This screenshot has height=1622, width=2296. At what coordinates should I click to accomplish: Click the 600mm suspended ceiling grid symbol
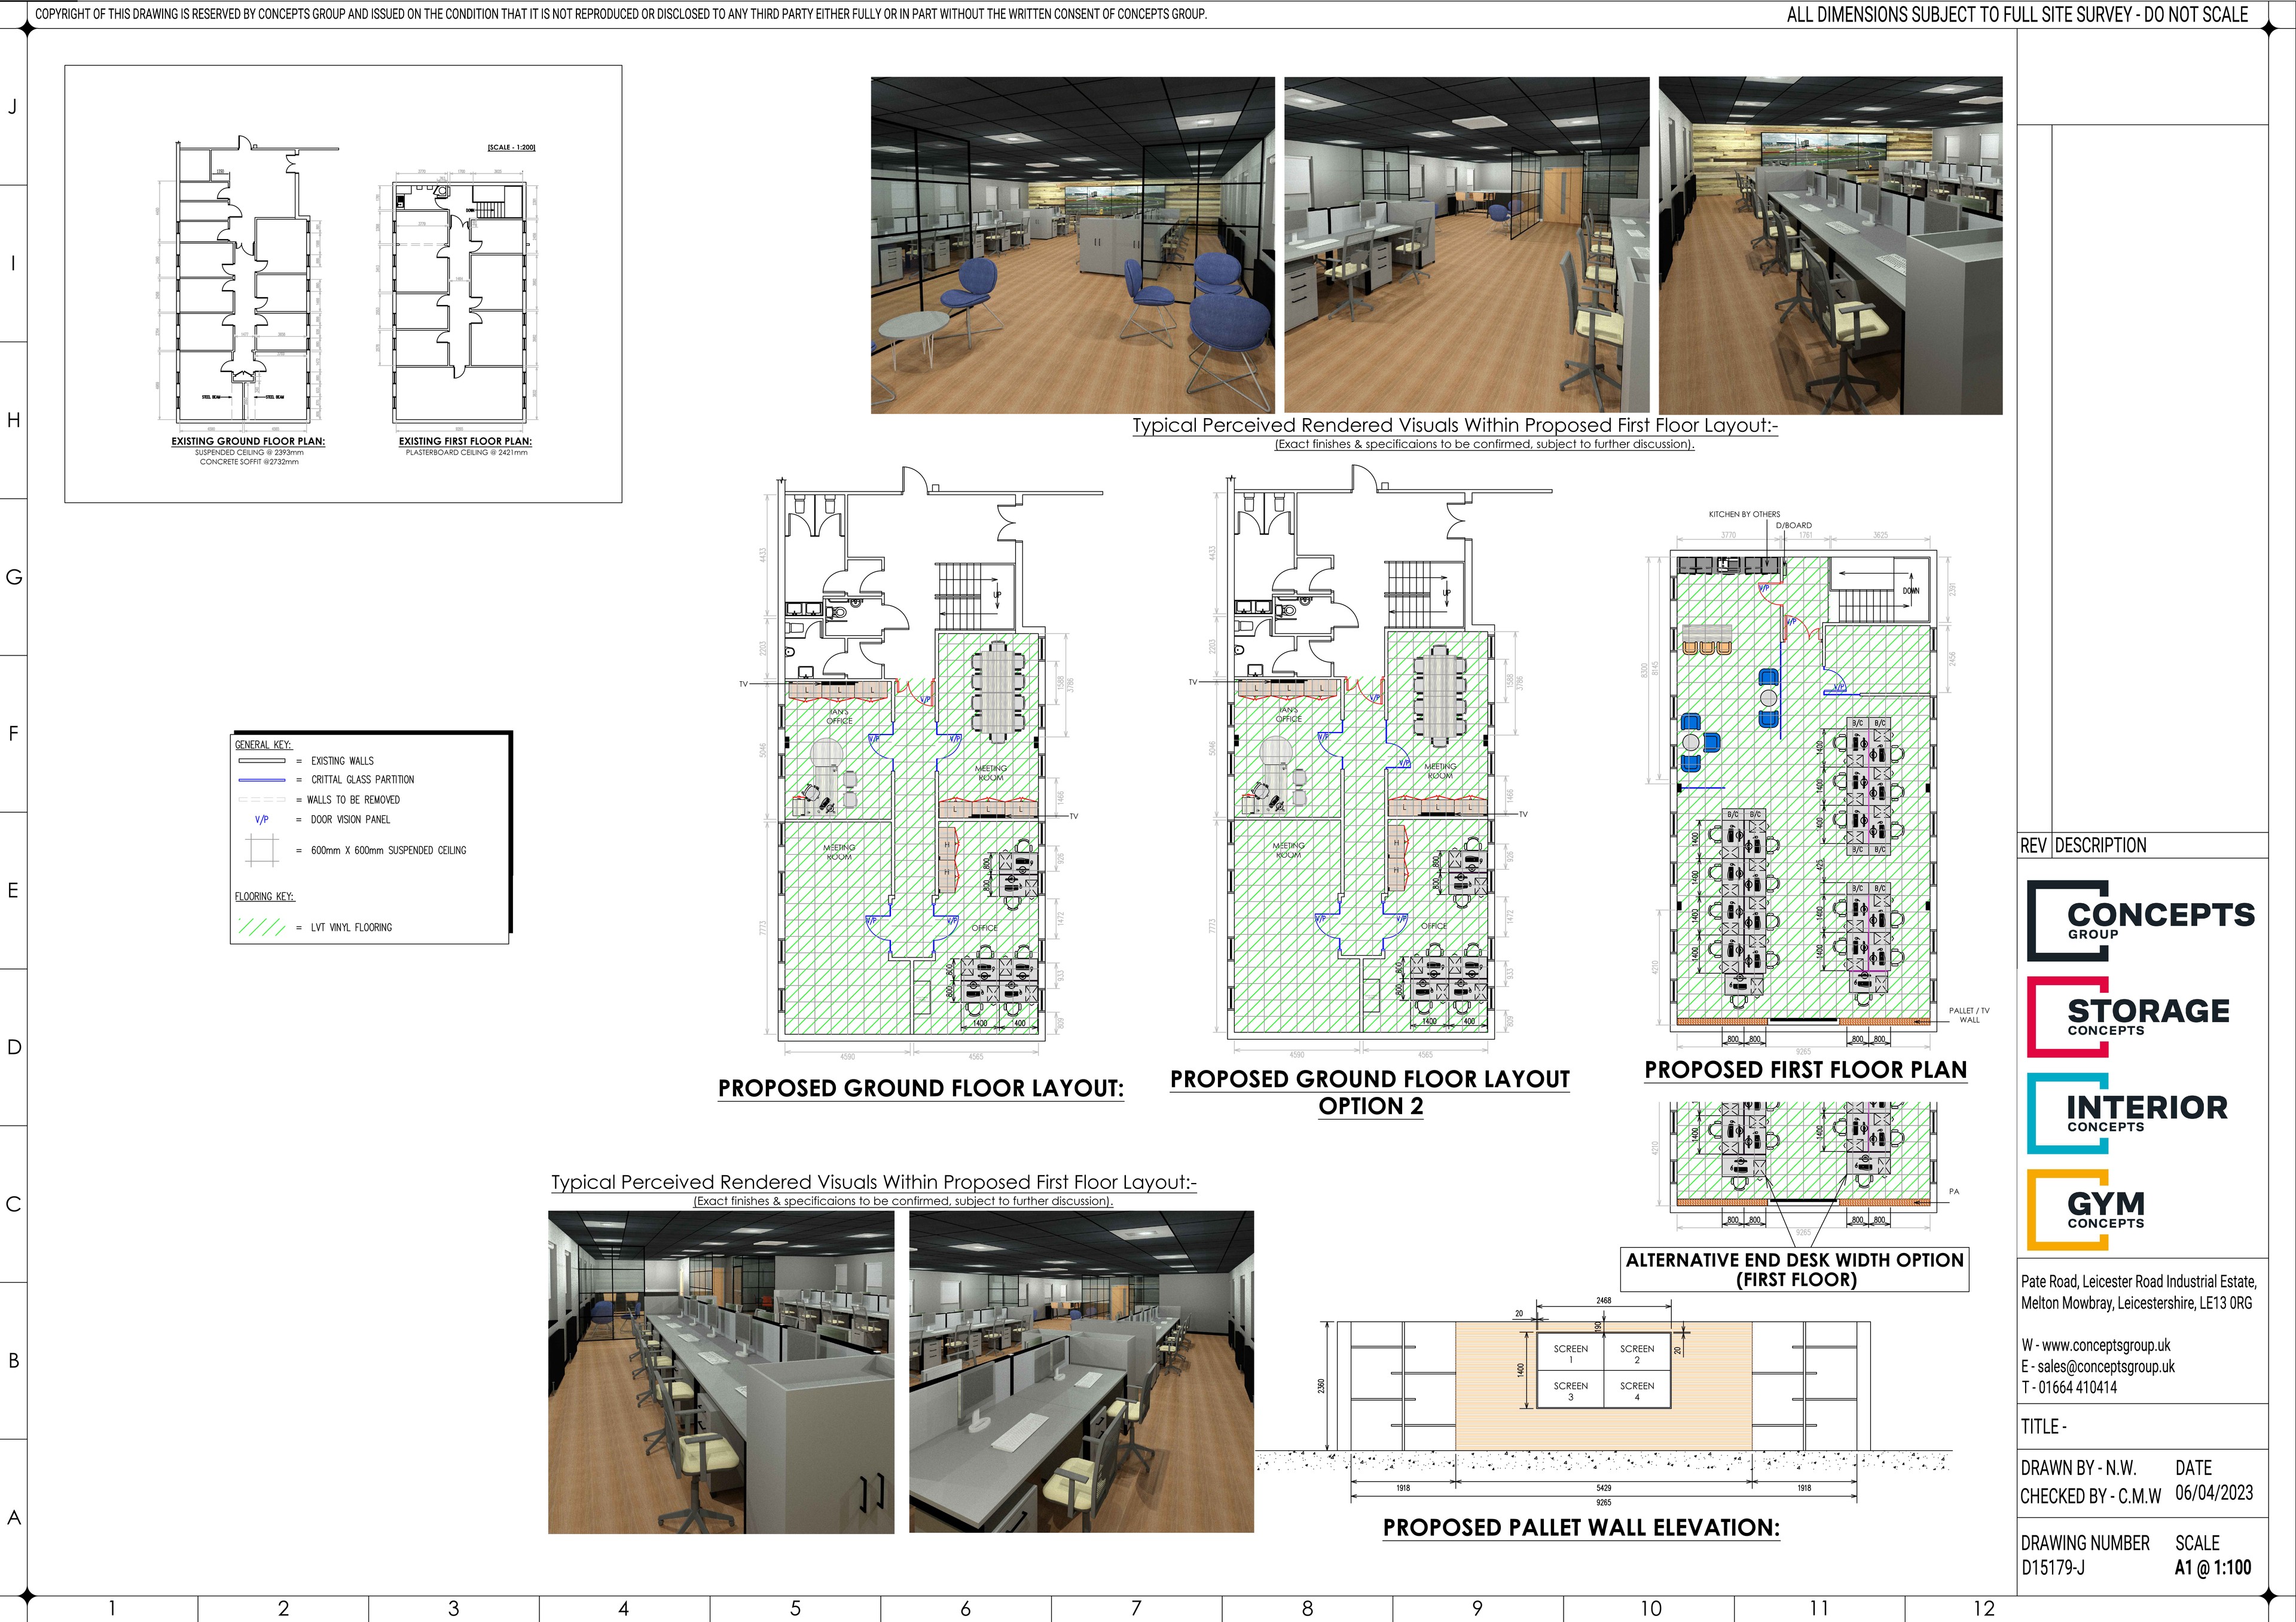(262, 851)
